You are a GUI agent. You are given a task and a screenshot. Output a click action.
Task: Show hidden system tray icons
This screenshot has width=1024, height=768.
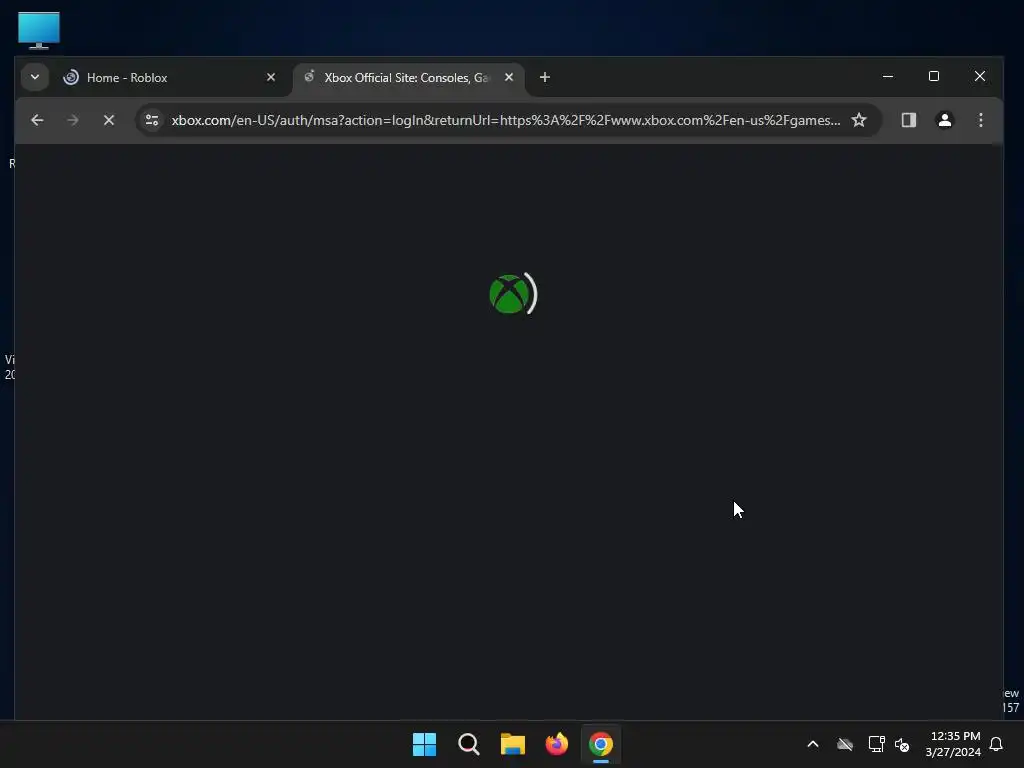tap(813, 744)
